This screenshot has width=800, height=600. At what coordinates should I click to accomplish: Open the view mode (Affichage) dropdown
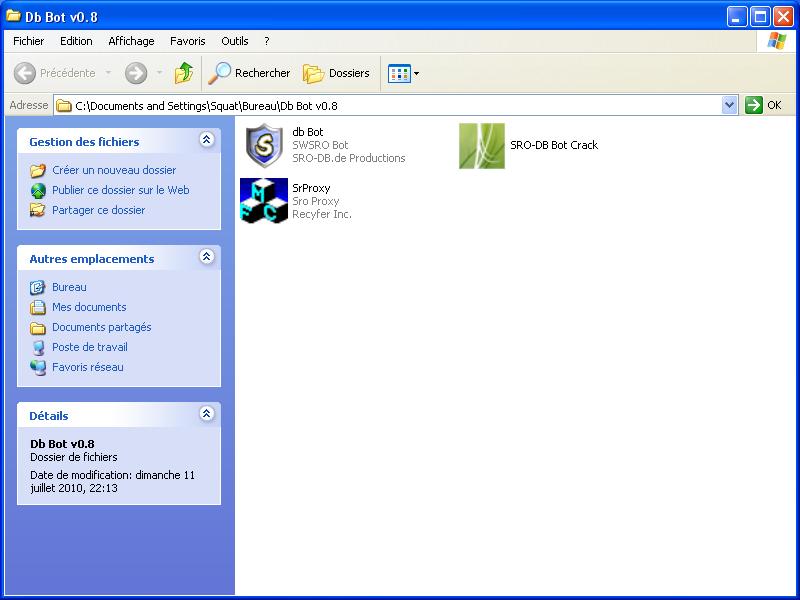point(403,73)
